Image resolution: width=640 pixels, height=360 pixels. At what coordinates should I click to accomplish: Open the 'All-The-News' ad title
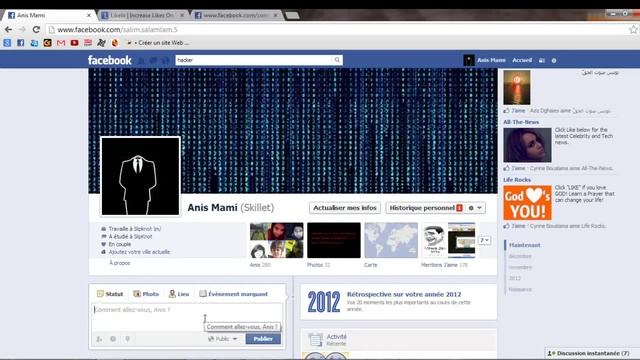pos(521,122)
